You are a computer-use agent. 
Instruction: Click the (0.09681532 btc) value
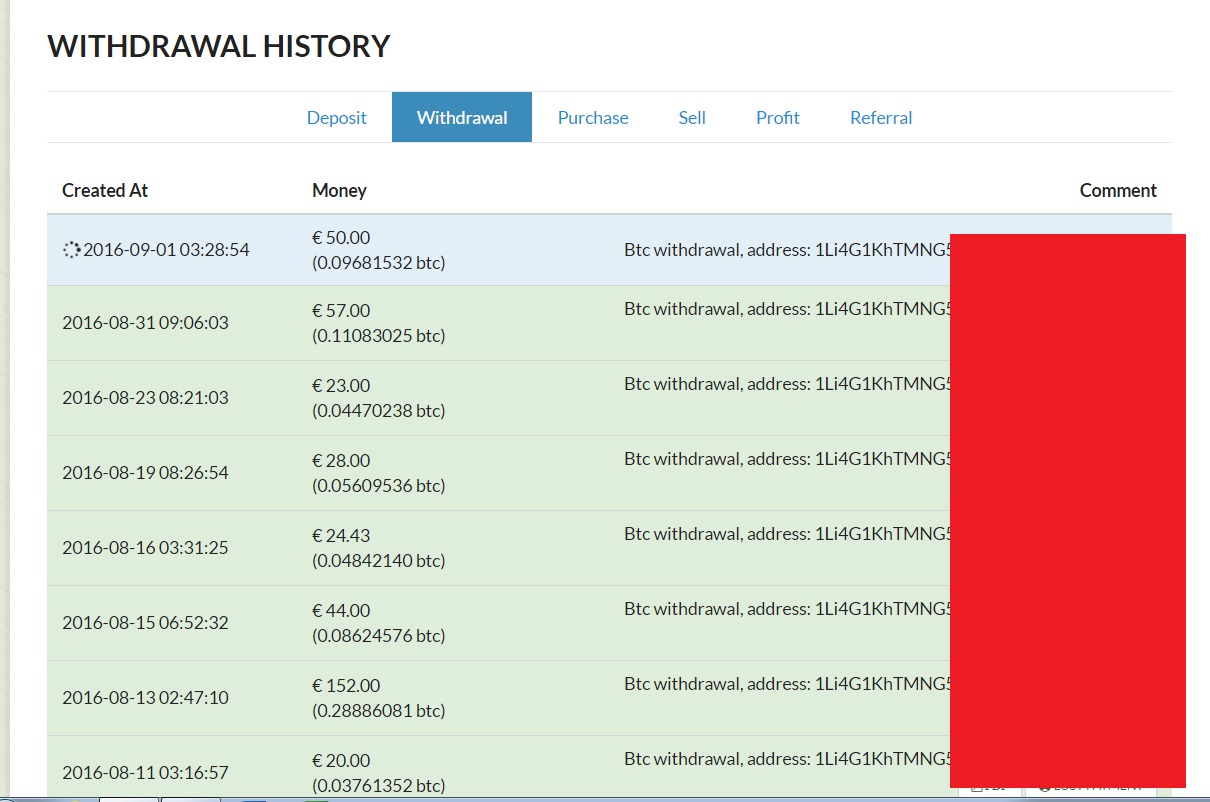(379, 264)
